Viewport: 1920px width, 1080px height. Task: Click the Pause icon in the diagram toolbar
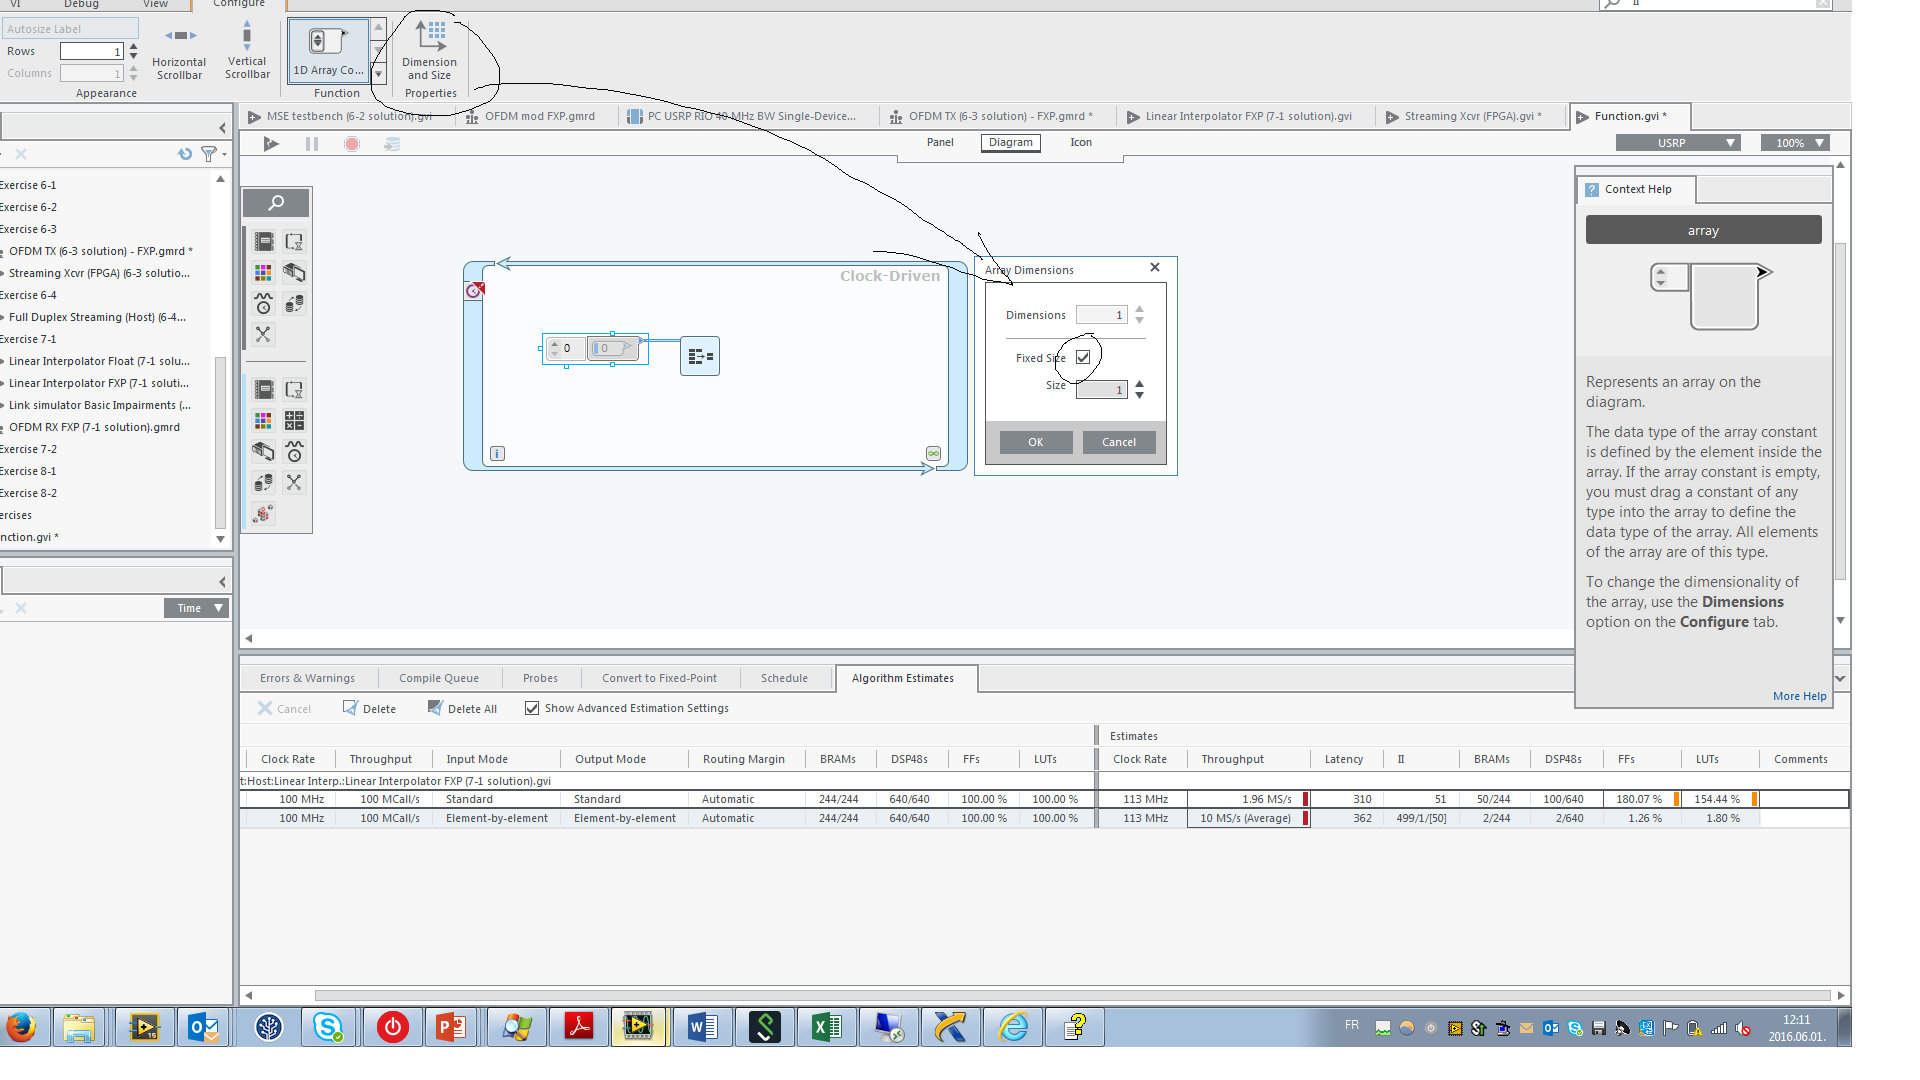pyautogui.click(x=312, y=144)
